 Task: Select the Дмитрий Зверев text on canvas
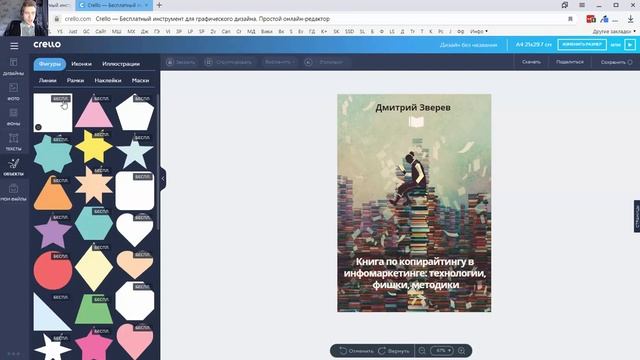(413, 107)
